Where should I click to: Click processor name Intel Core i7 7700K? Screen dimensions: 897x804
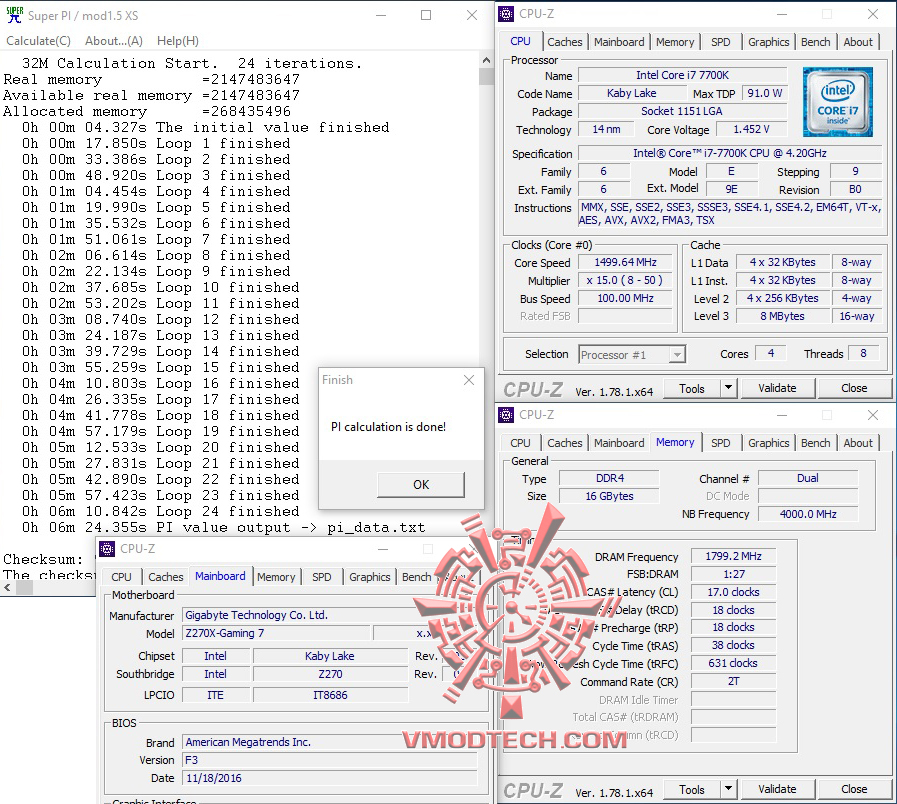click(682, 75)
